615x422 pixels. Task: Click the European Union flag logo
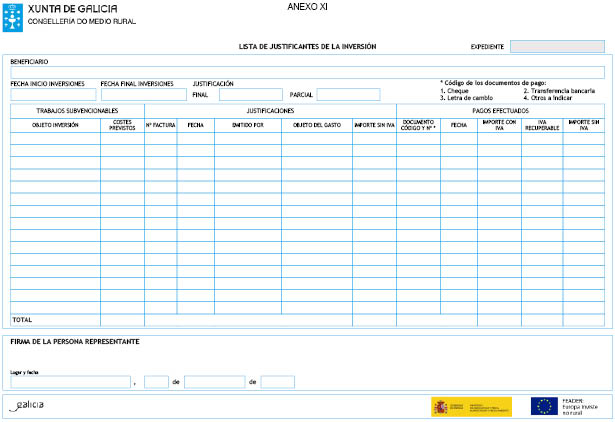click(544, 405)
